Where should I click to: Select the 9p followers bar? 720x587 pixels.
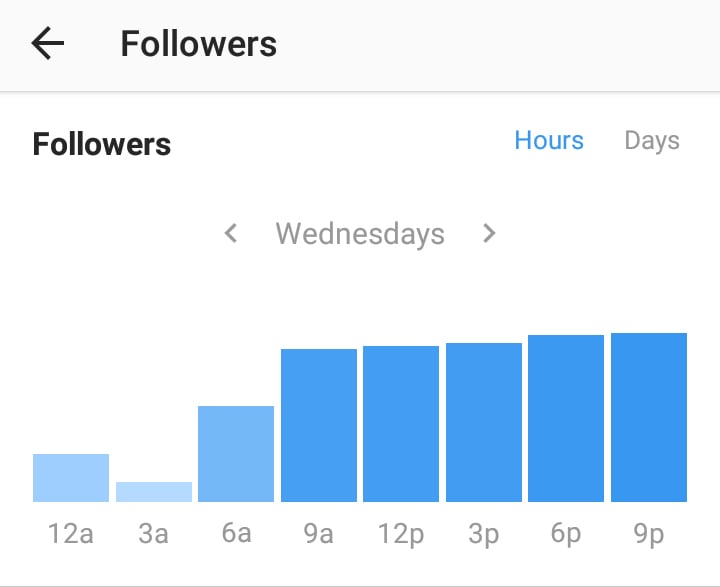tap(649, 417)
